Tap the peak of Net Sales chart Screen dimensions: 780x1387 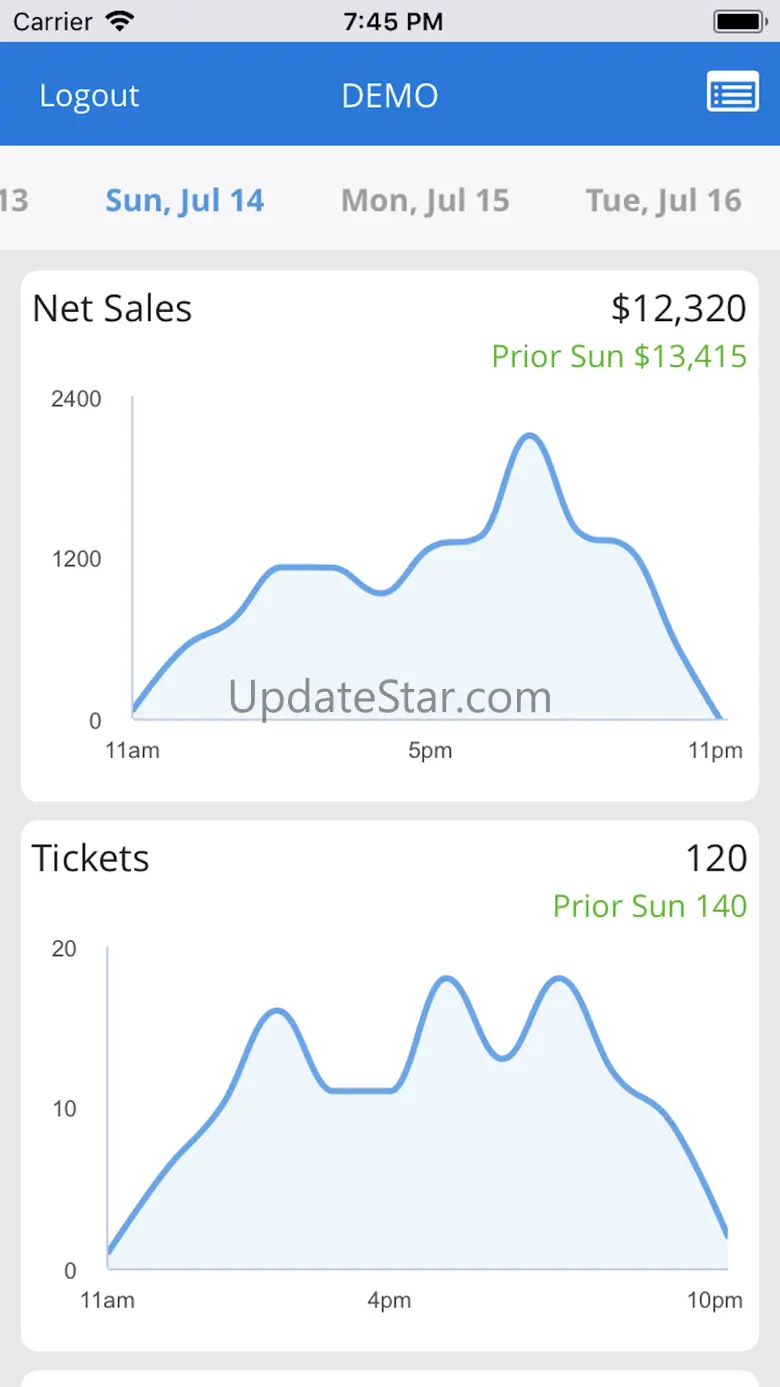tap(530, 436)
